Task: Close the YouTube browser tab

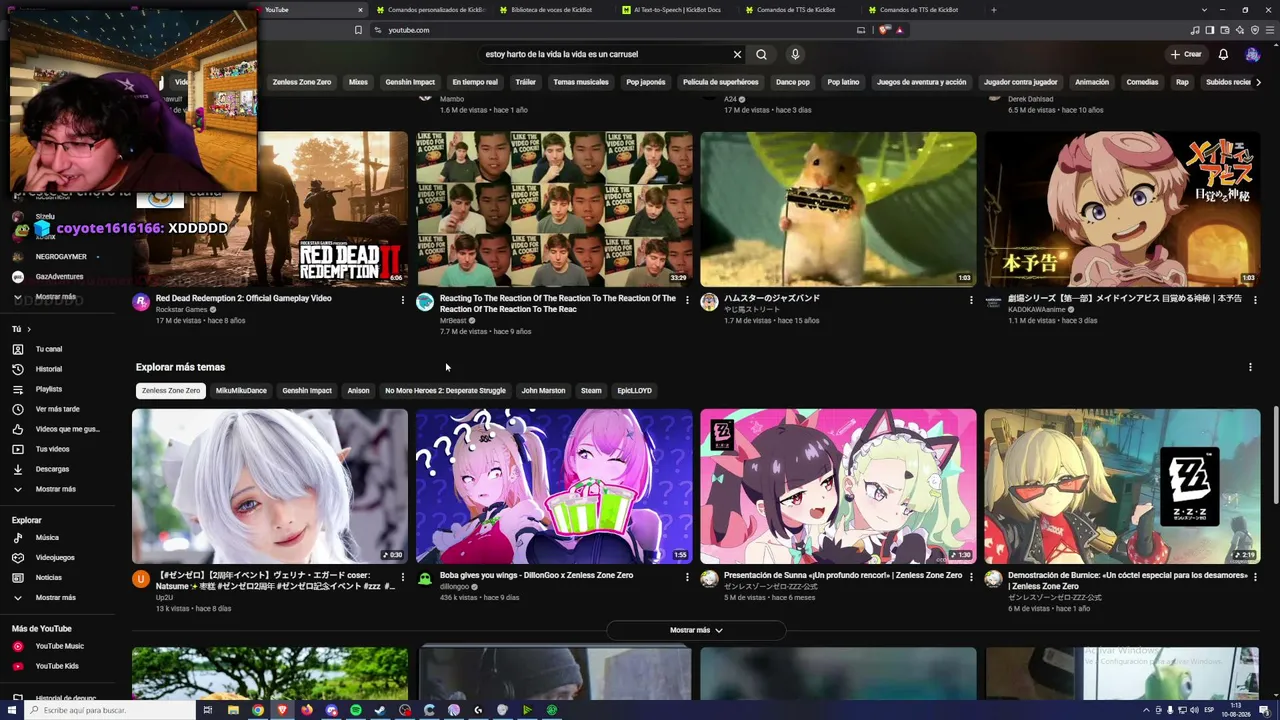Action: point(360,10)
